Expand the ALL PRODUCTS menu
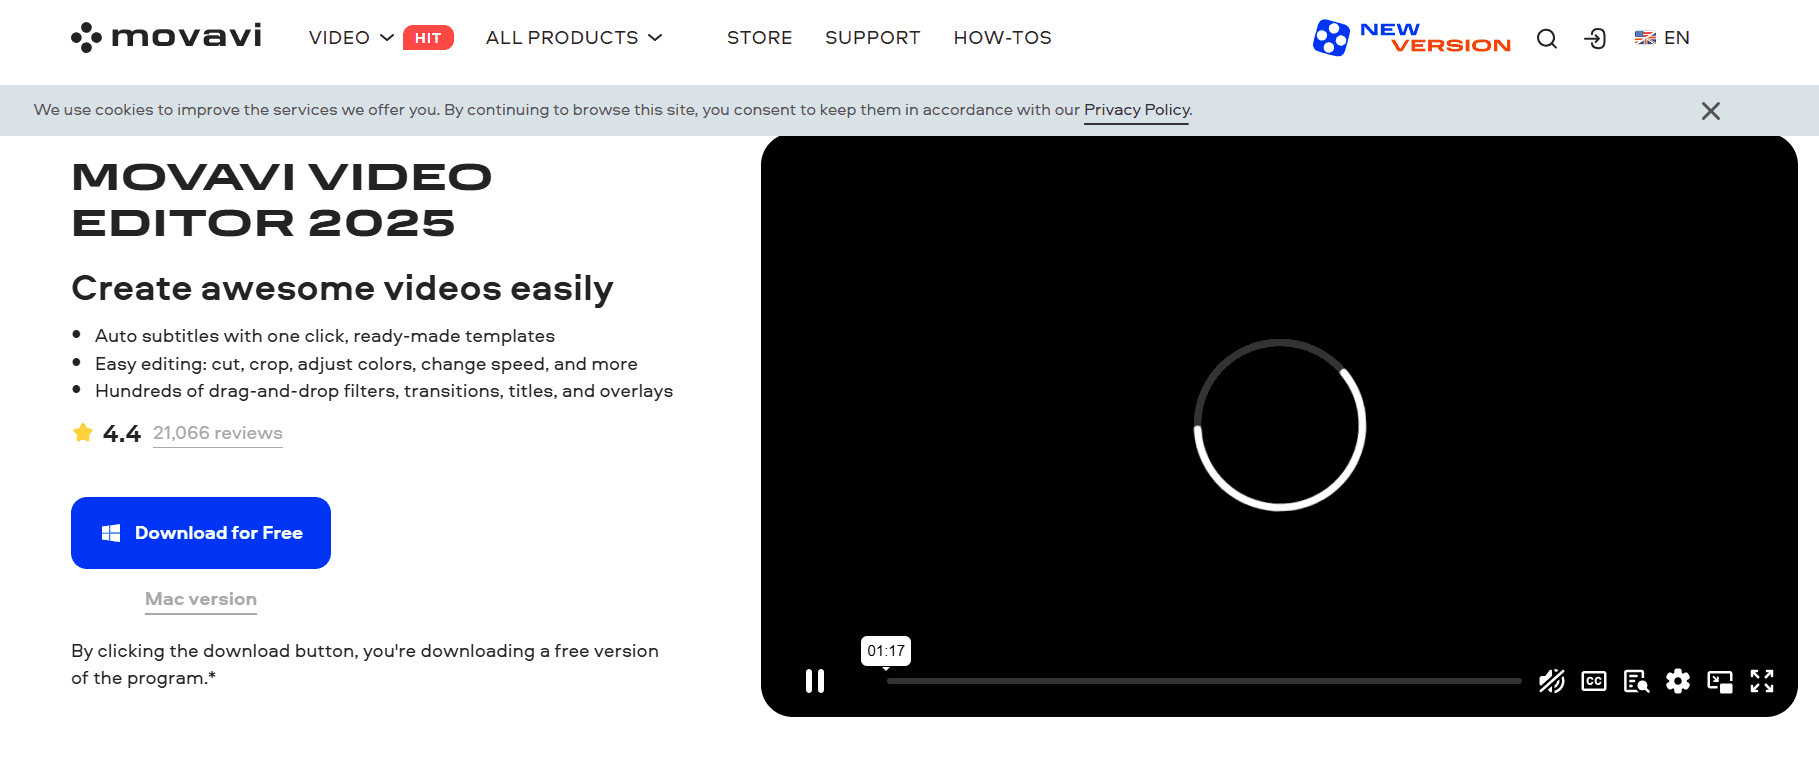The width and height of the screenshot is (1819, 766). (x=574, y=38)
